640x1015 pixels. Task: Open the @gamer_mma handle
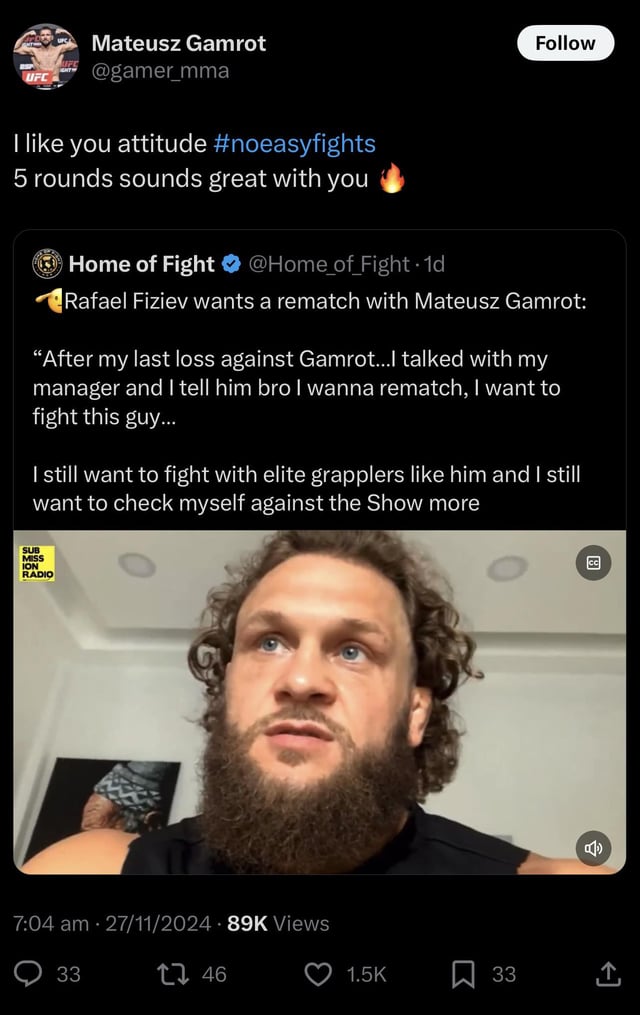pyautogui.click(x=160, y=70)
